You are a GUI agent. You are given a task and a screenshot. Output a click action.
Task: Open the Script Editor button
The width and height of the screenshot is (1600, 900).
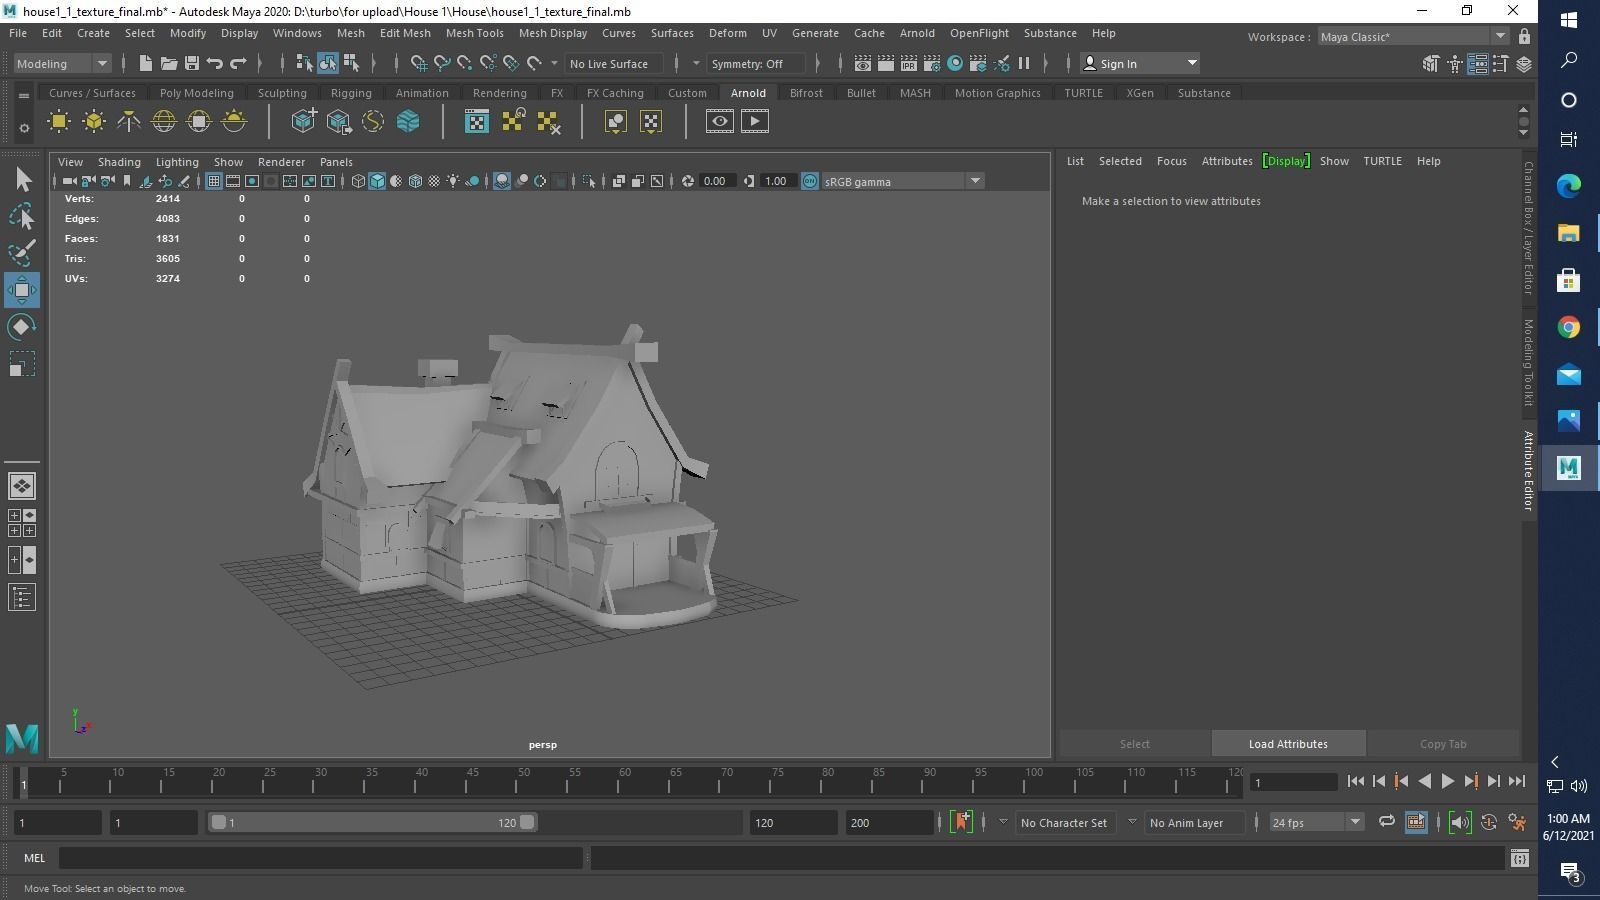coord(1520,858)
